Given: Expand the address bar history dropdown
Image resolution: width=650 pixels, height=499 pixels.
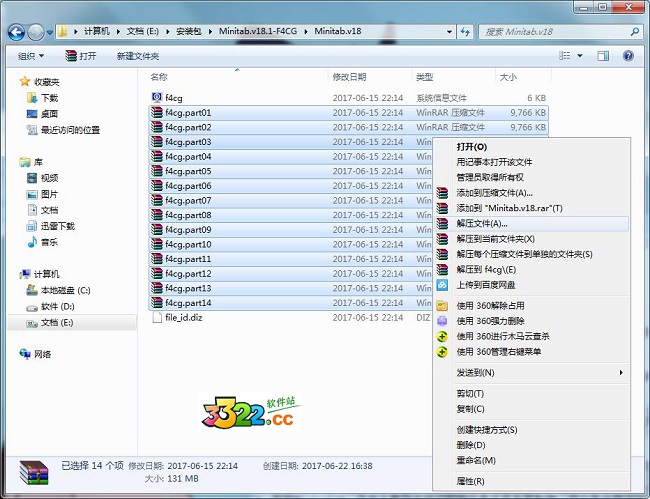Looking at the screenshot, I should (449, 31).
